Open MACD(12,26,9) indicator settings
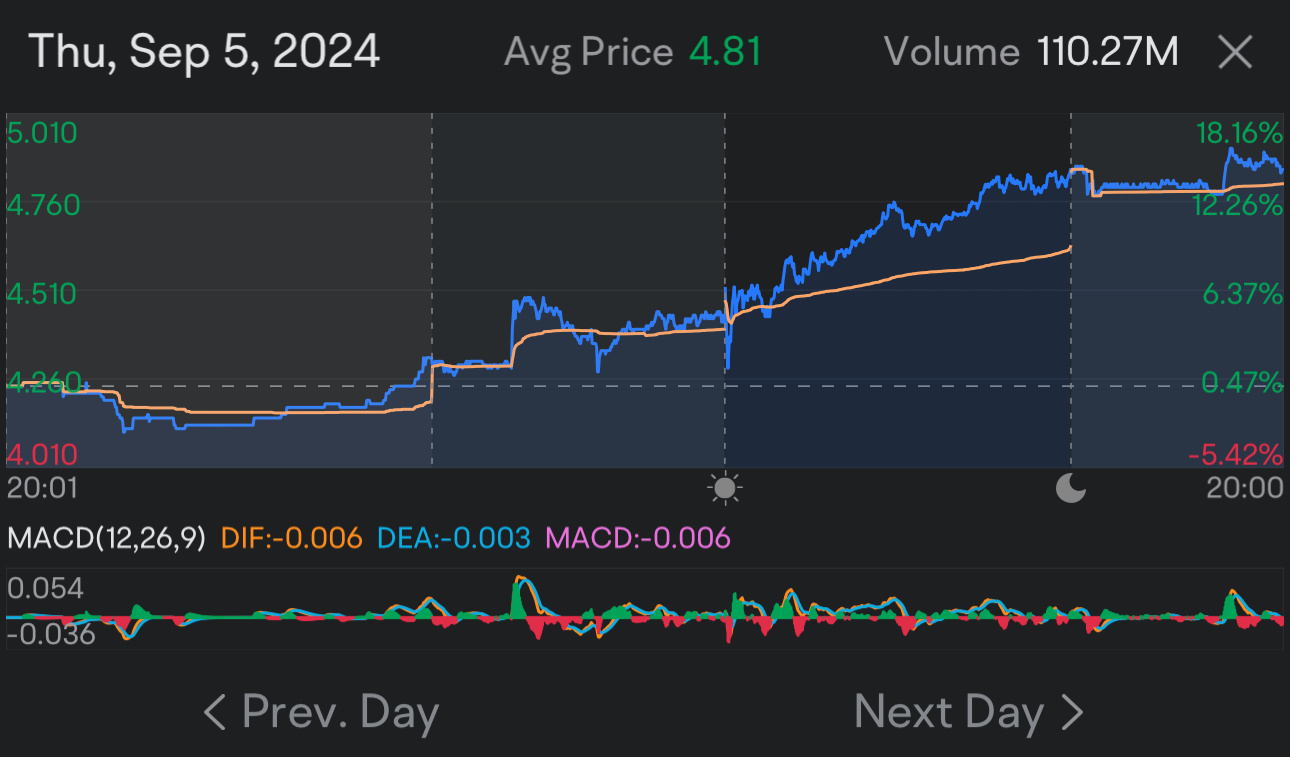 (106, 539)
